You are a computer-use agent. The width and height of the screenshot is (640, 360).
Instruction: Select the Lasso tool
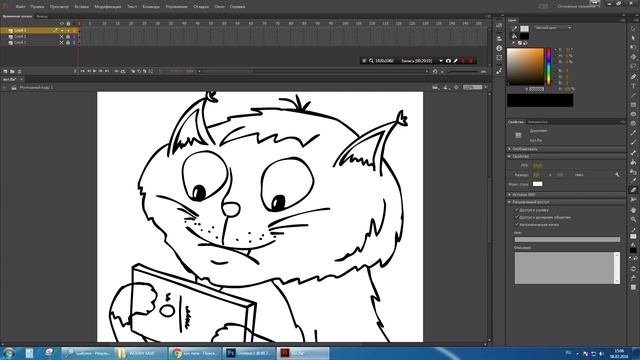(x=633, y=66)
